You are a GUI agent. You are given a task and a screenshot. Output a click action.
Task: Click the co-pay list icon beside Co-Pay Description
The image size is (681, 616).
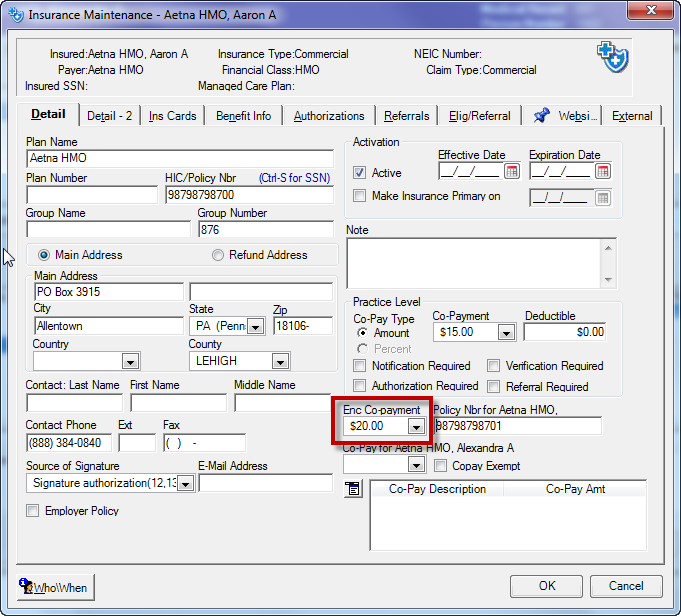coord(354,489)
